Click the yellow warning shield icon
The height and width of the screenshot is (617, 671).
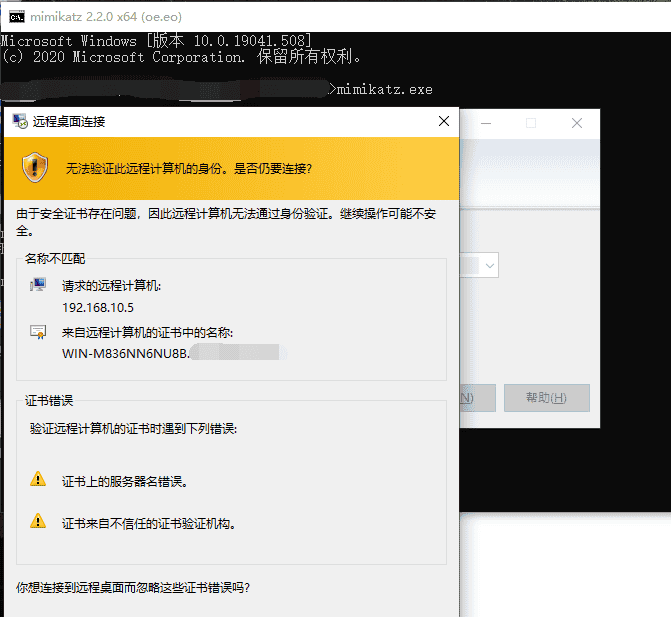35,168
